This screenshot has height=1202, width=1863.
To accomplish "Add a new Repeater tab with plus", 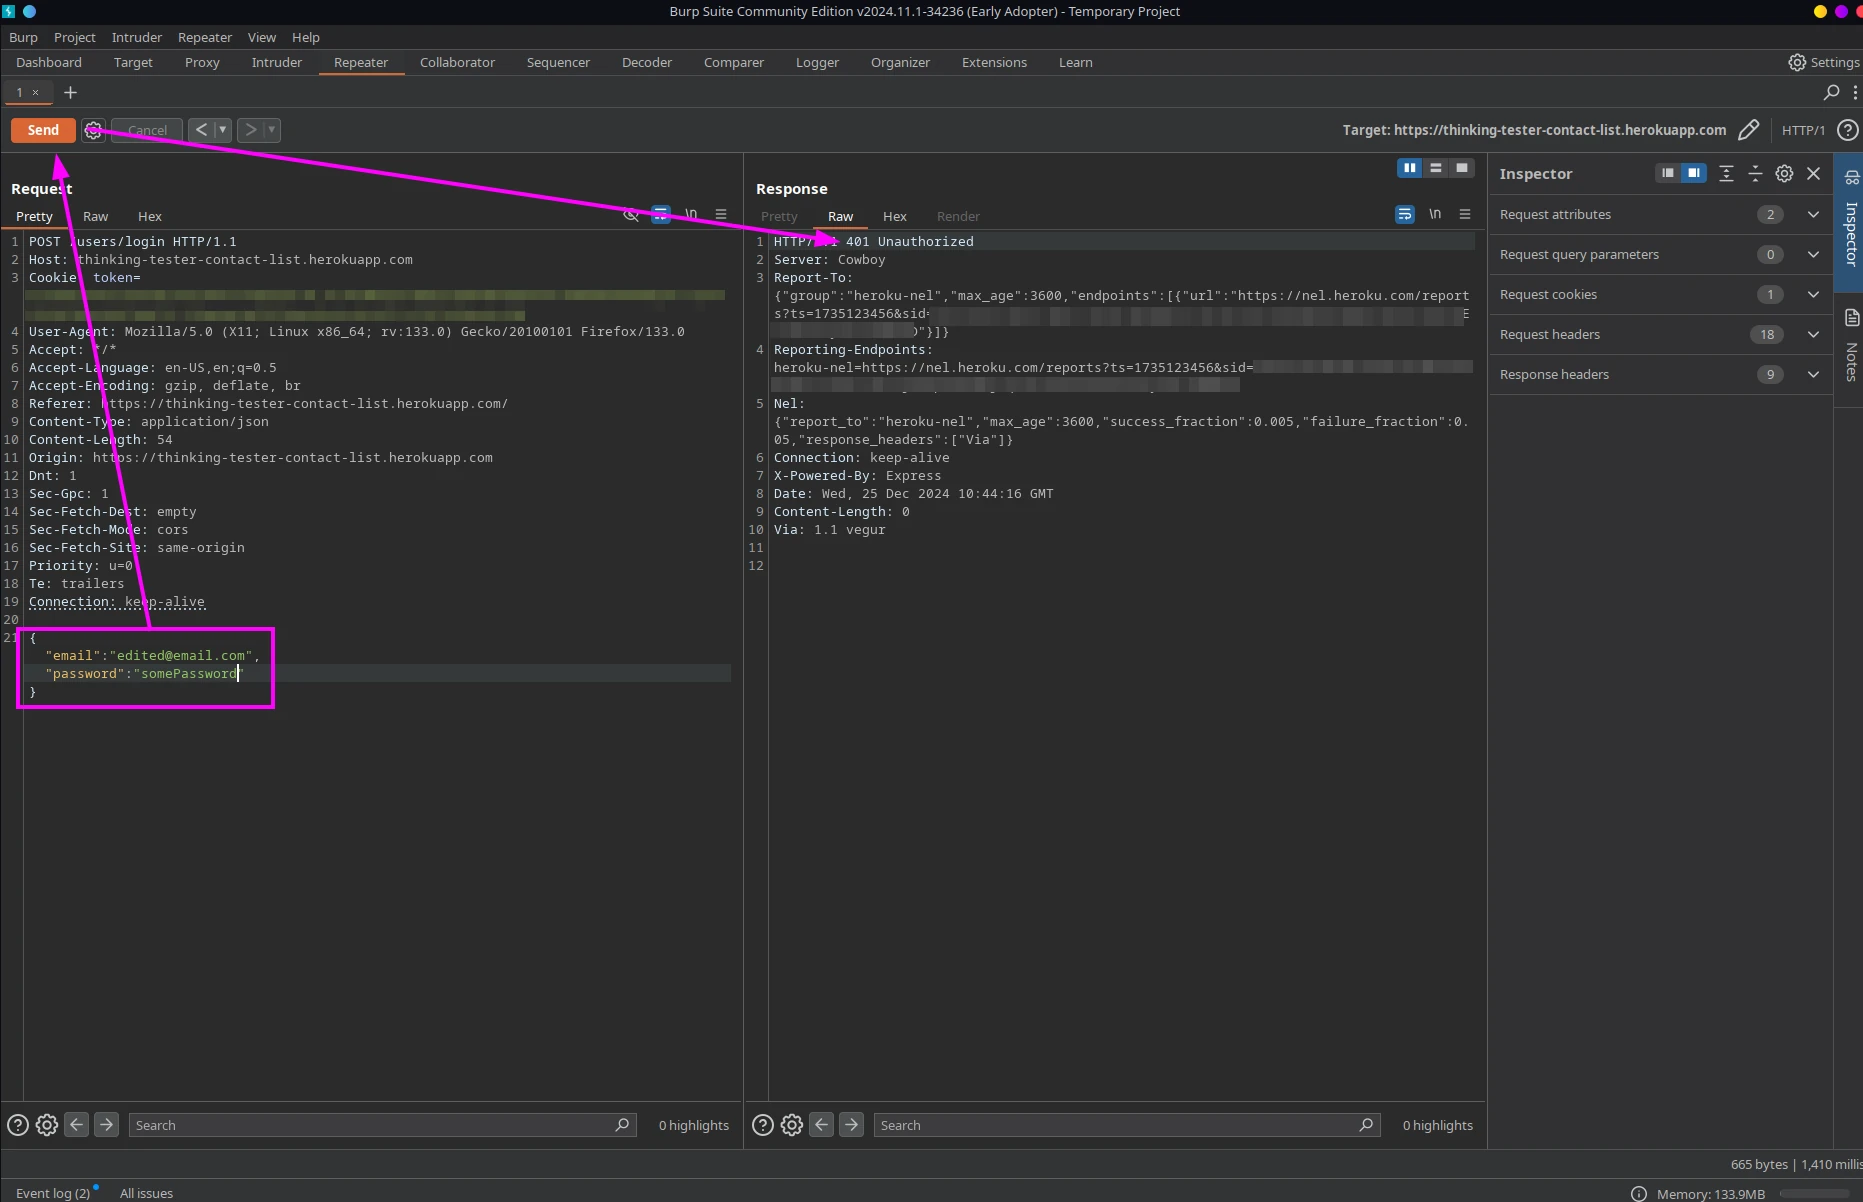I will click(x=70, y=92).
